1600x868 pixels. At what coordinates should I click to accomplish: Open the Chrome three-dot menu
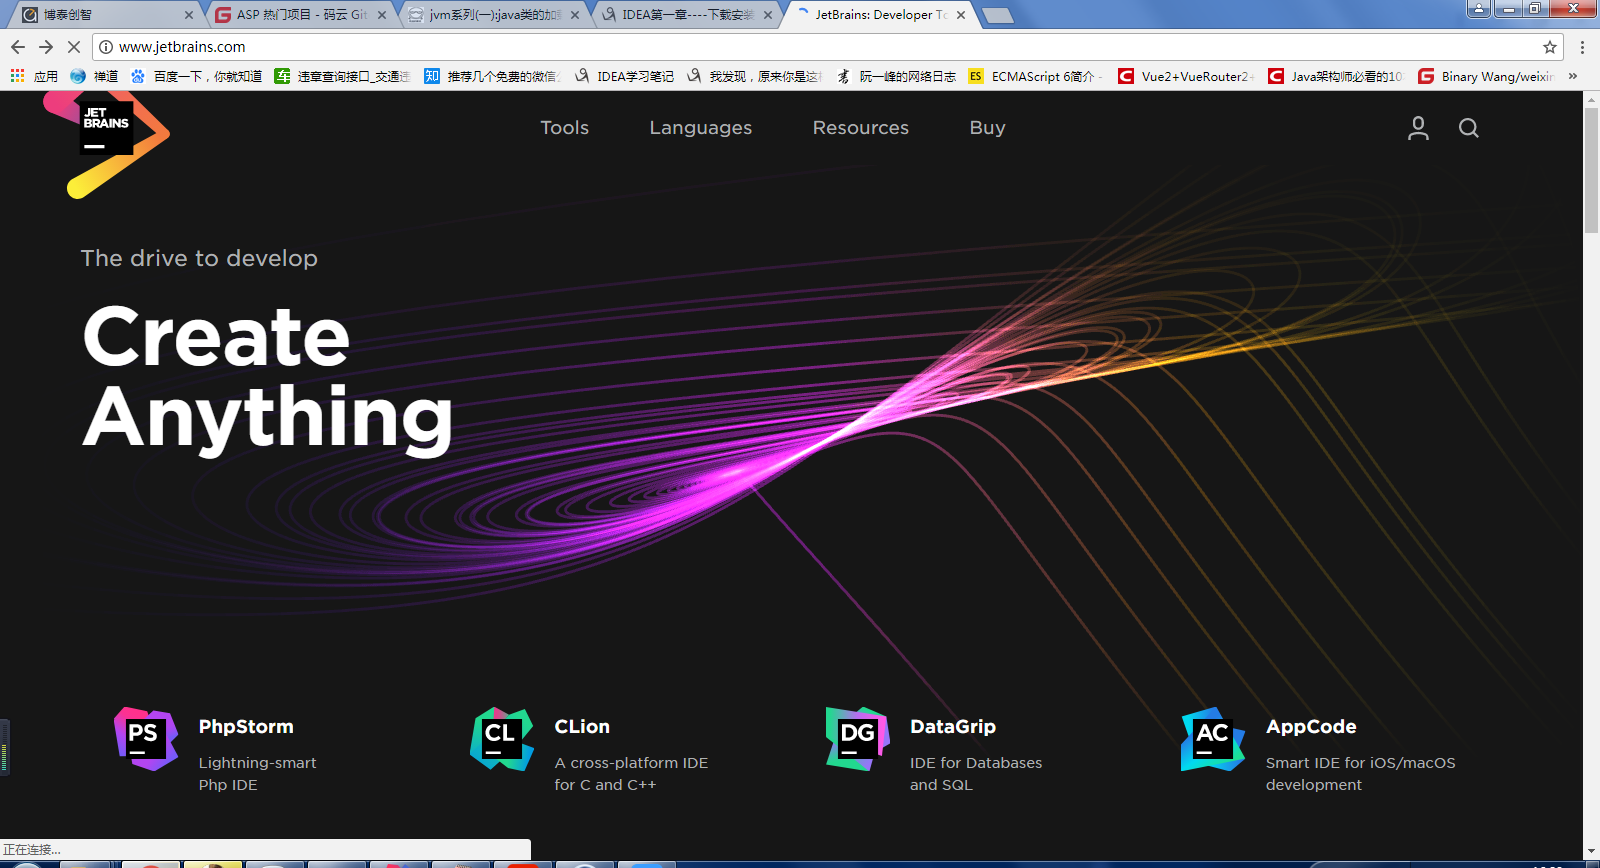[1582, 47]
